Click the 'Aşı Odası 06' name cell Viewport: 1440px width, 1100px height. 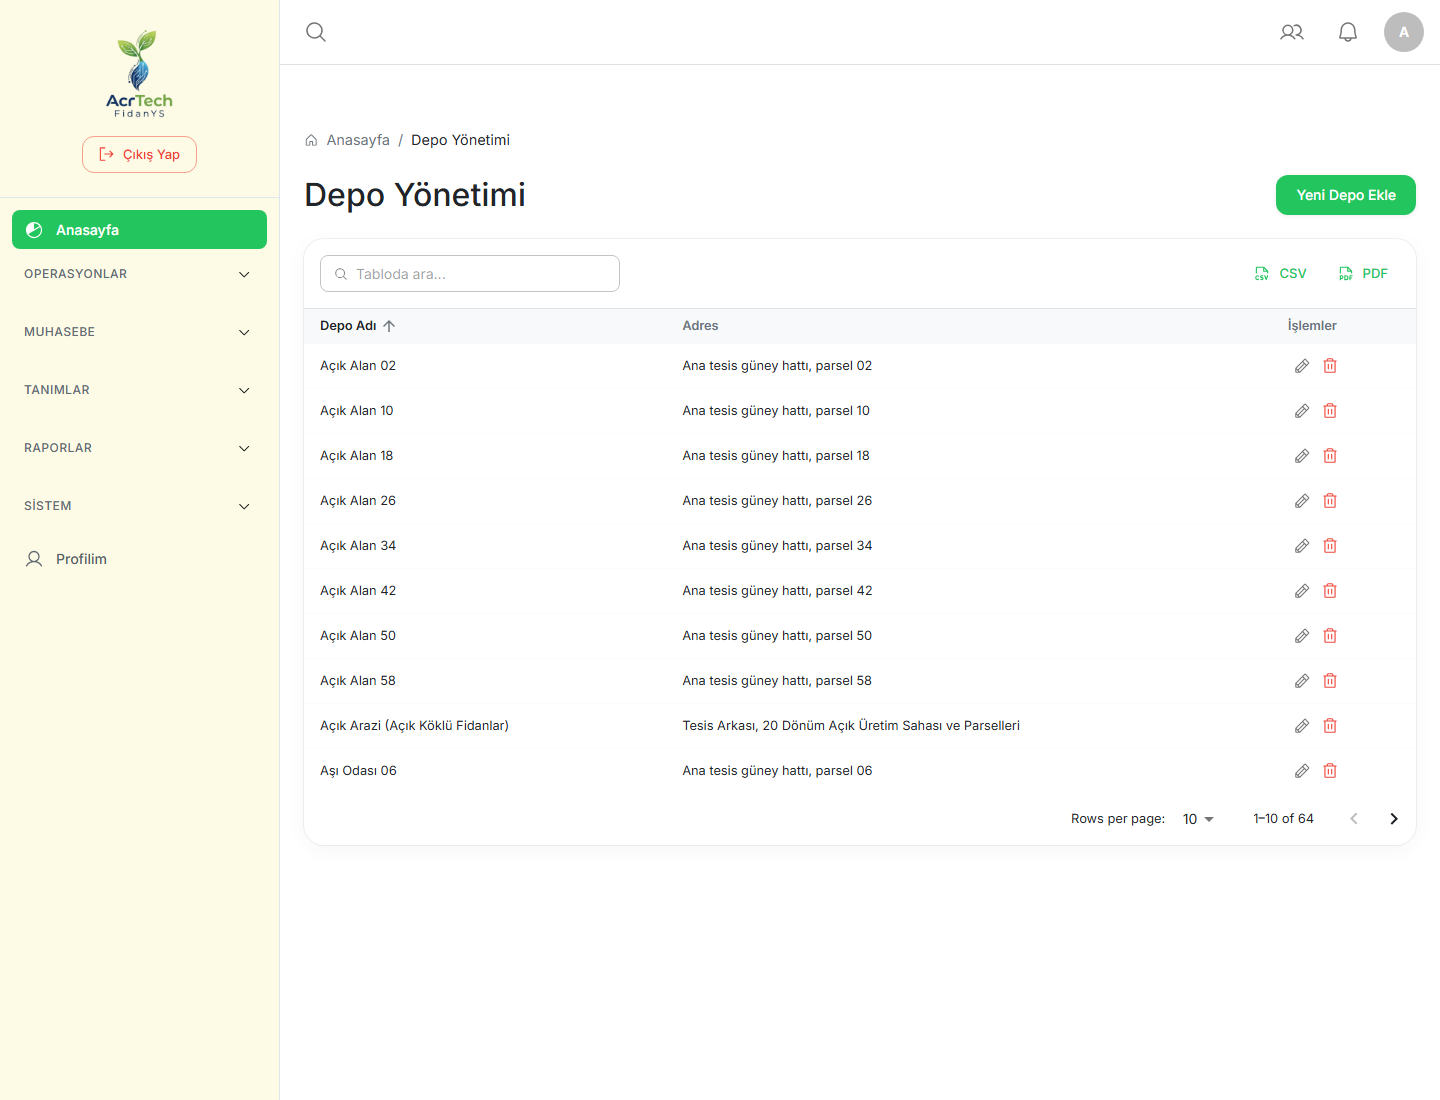point(358,771)
